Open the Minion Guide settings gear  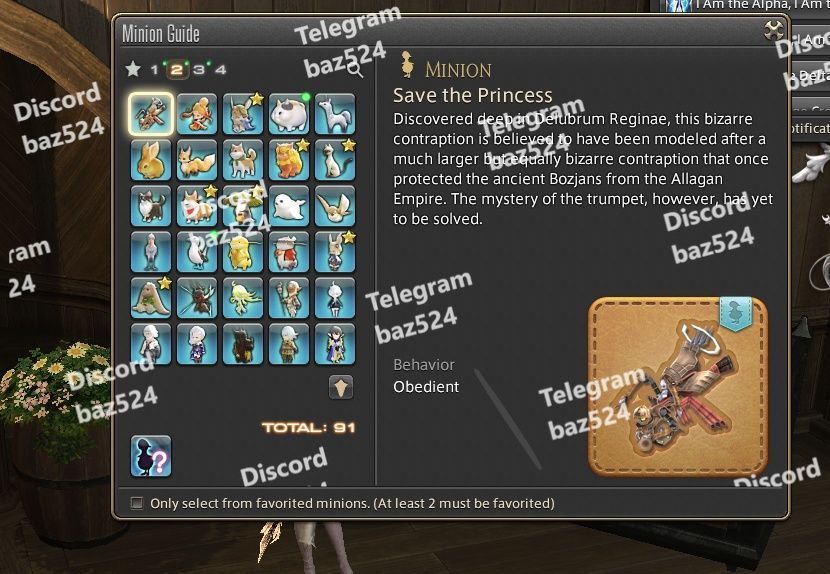[x=774, y=31]
